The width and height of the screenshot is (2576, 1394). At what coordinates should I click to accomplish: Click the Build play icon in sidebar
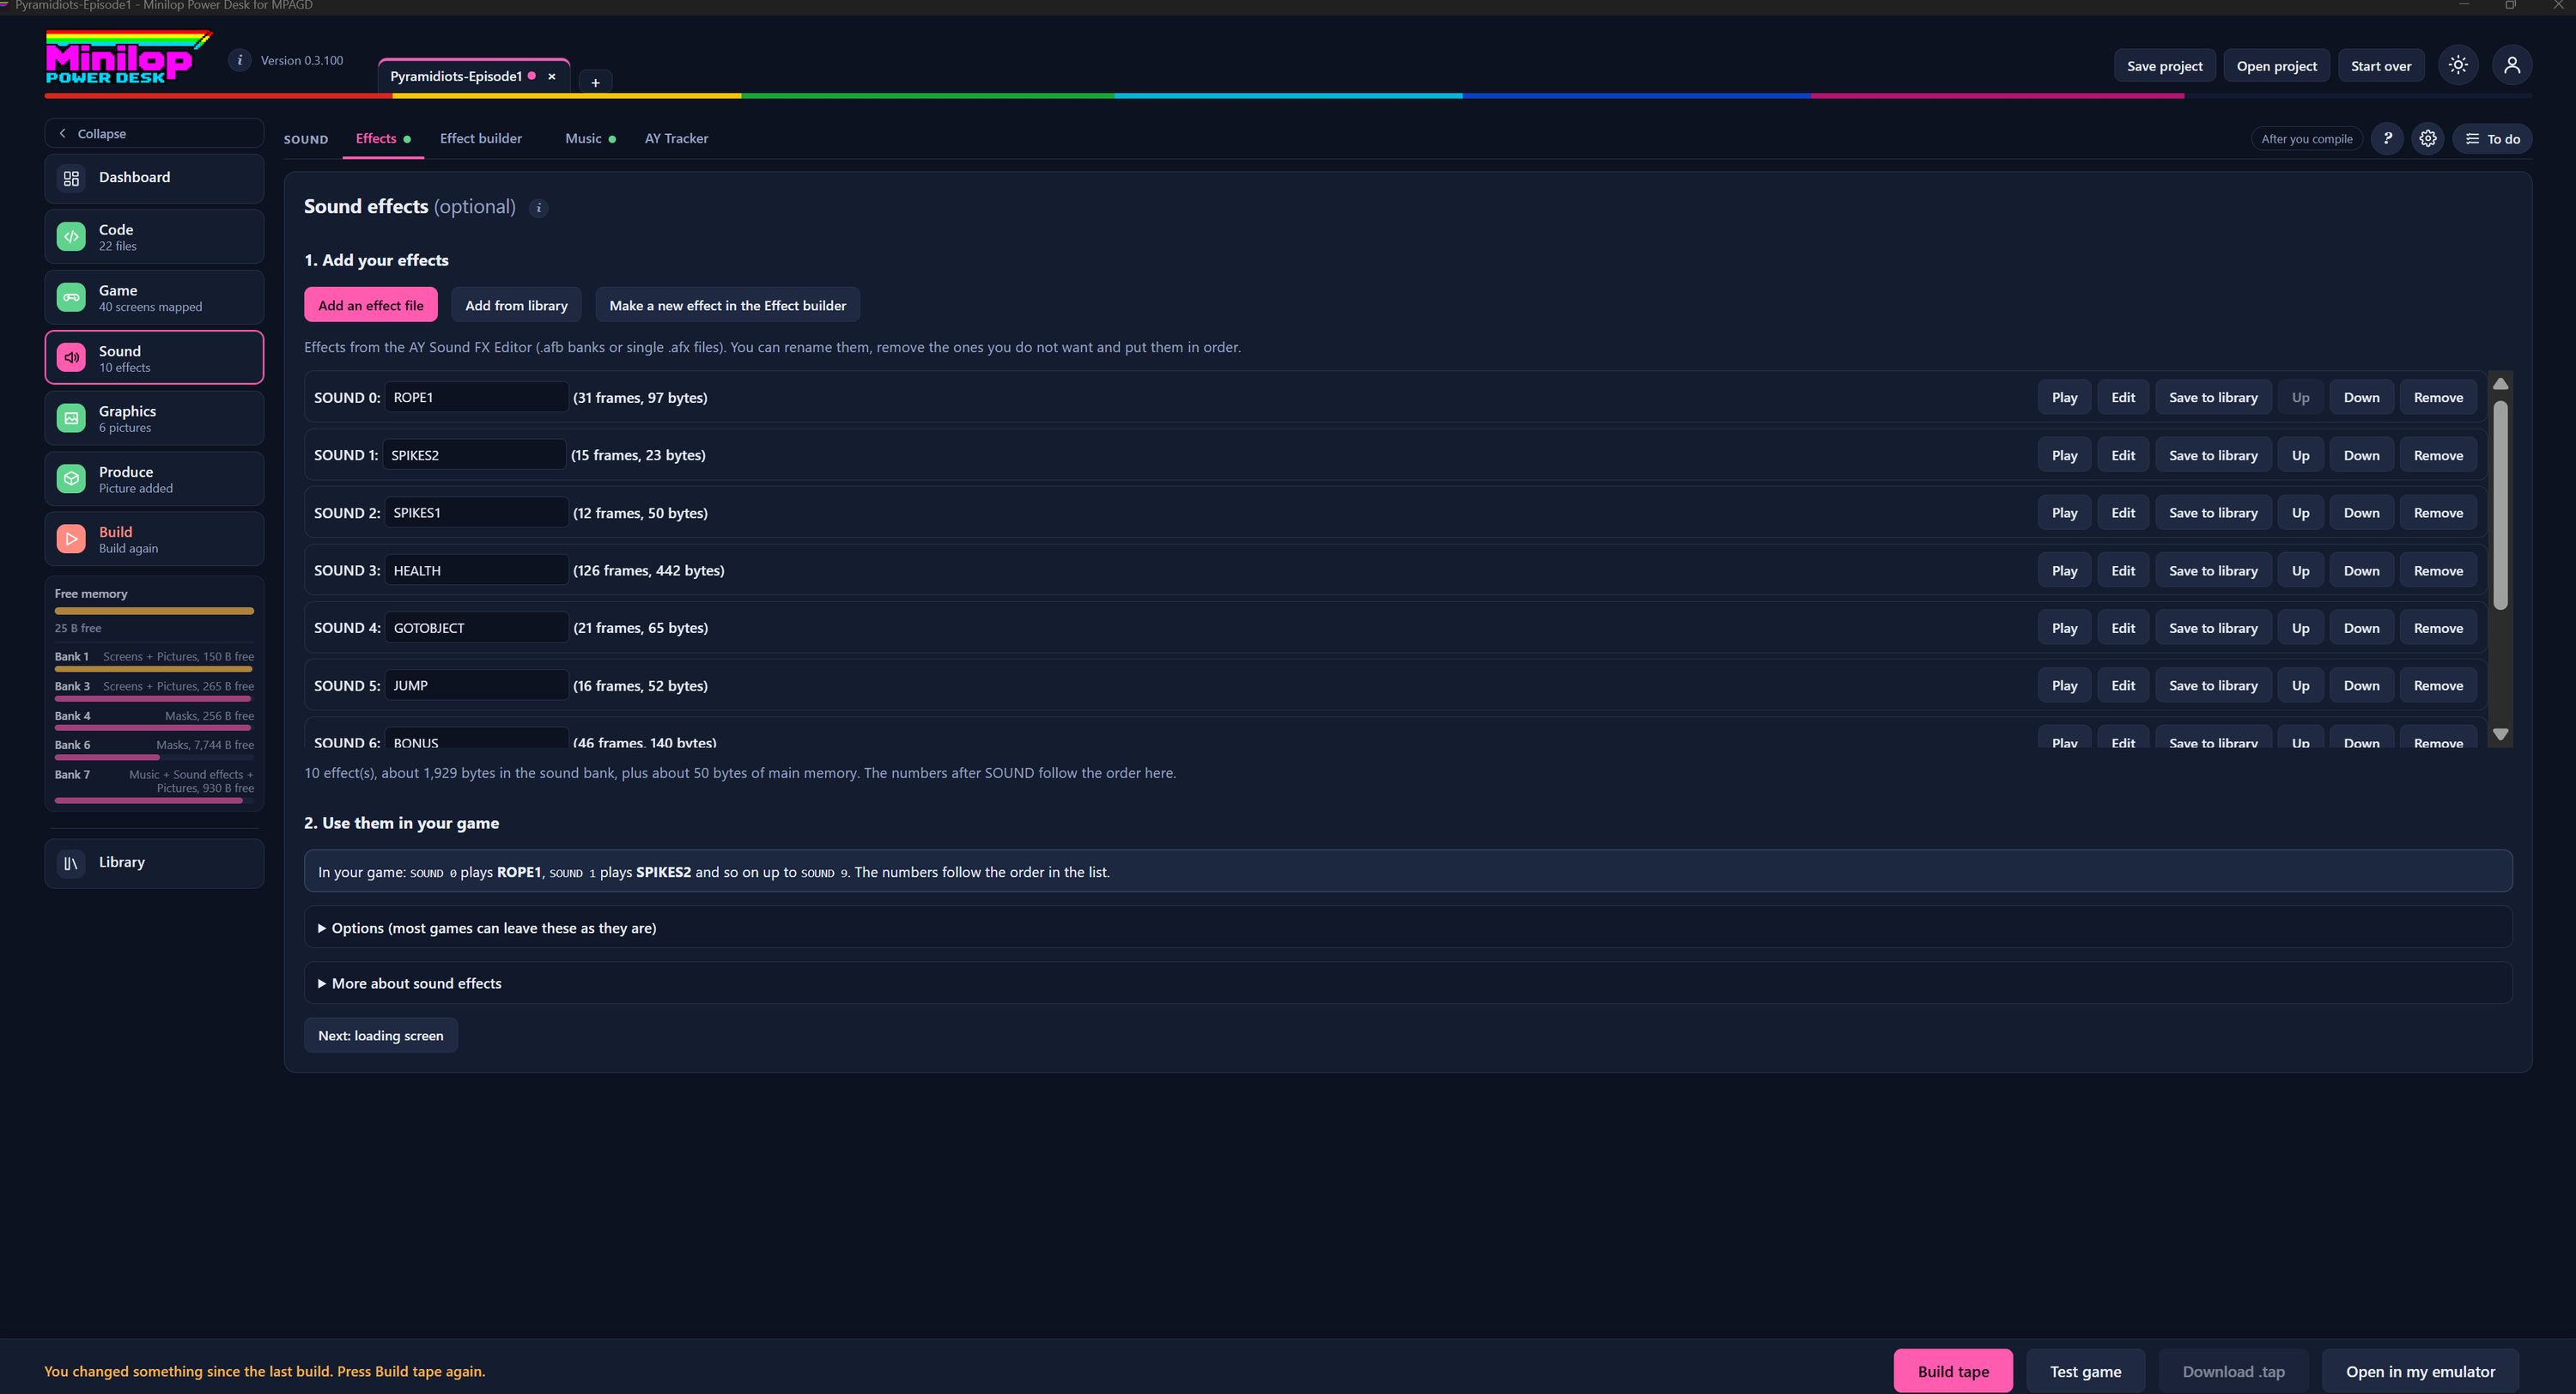click(71, 539)
